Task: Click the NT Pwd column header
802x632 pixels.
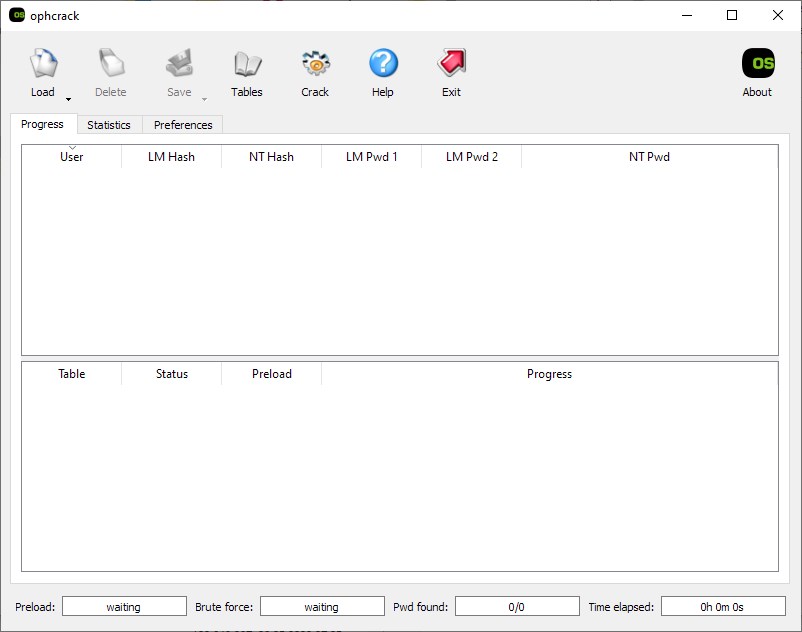Action: pyautogui.click(x=650, y=156)
